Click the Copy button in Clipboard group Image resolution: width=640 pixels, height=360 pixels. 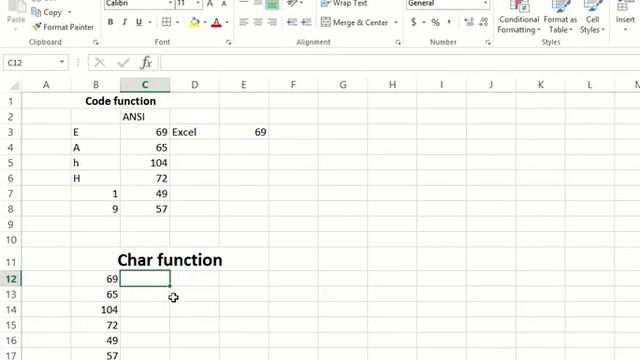click(x=47, y=12)
